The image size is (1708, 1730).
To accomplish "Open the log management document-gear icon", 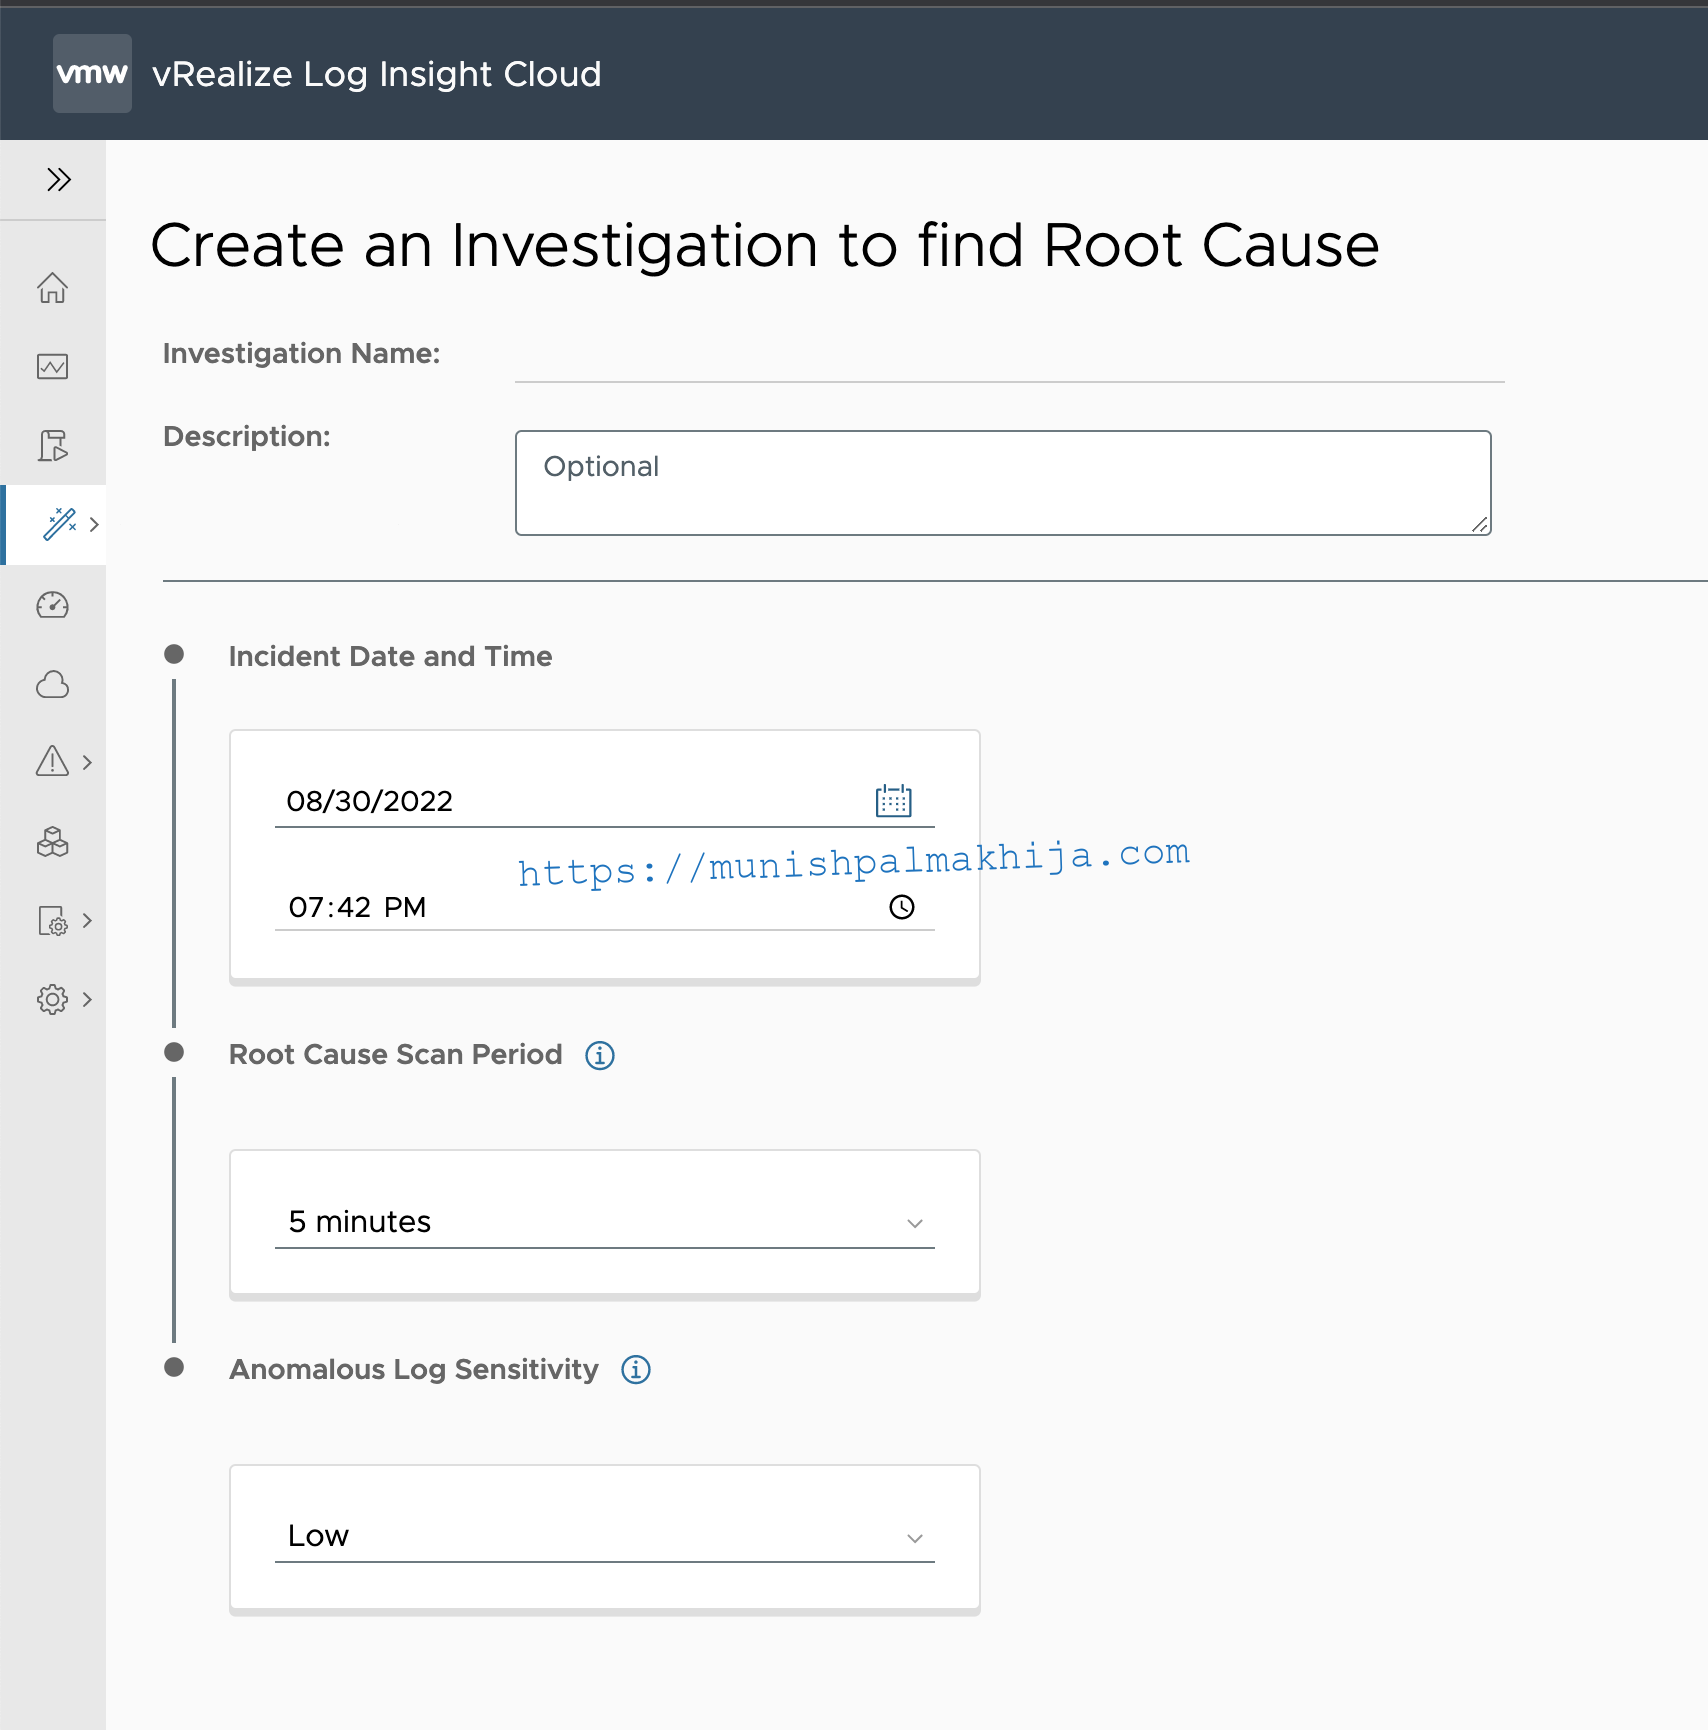I will [53, 920].
